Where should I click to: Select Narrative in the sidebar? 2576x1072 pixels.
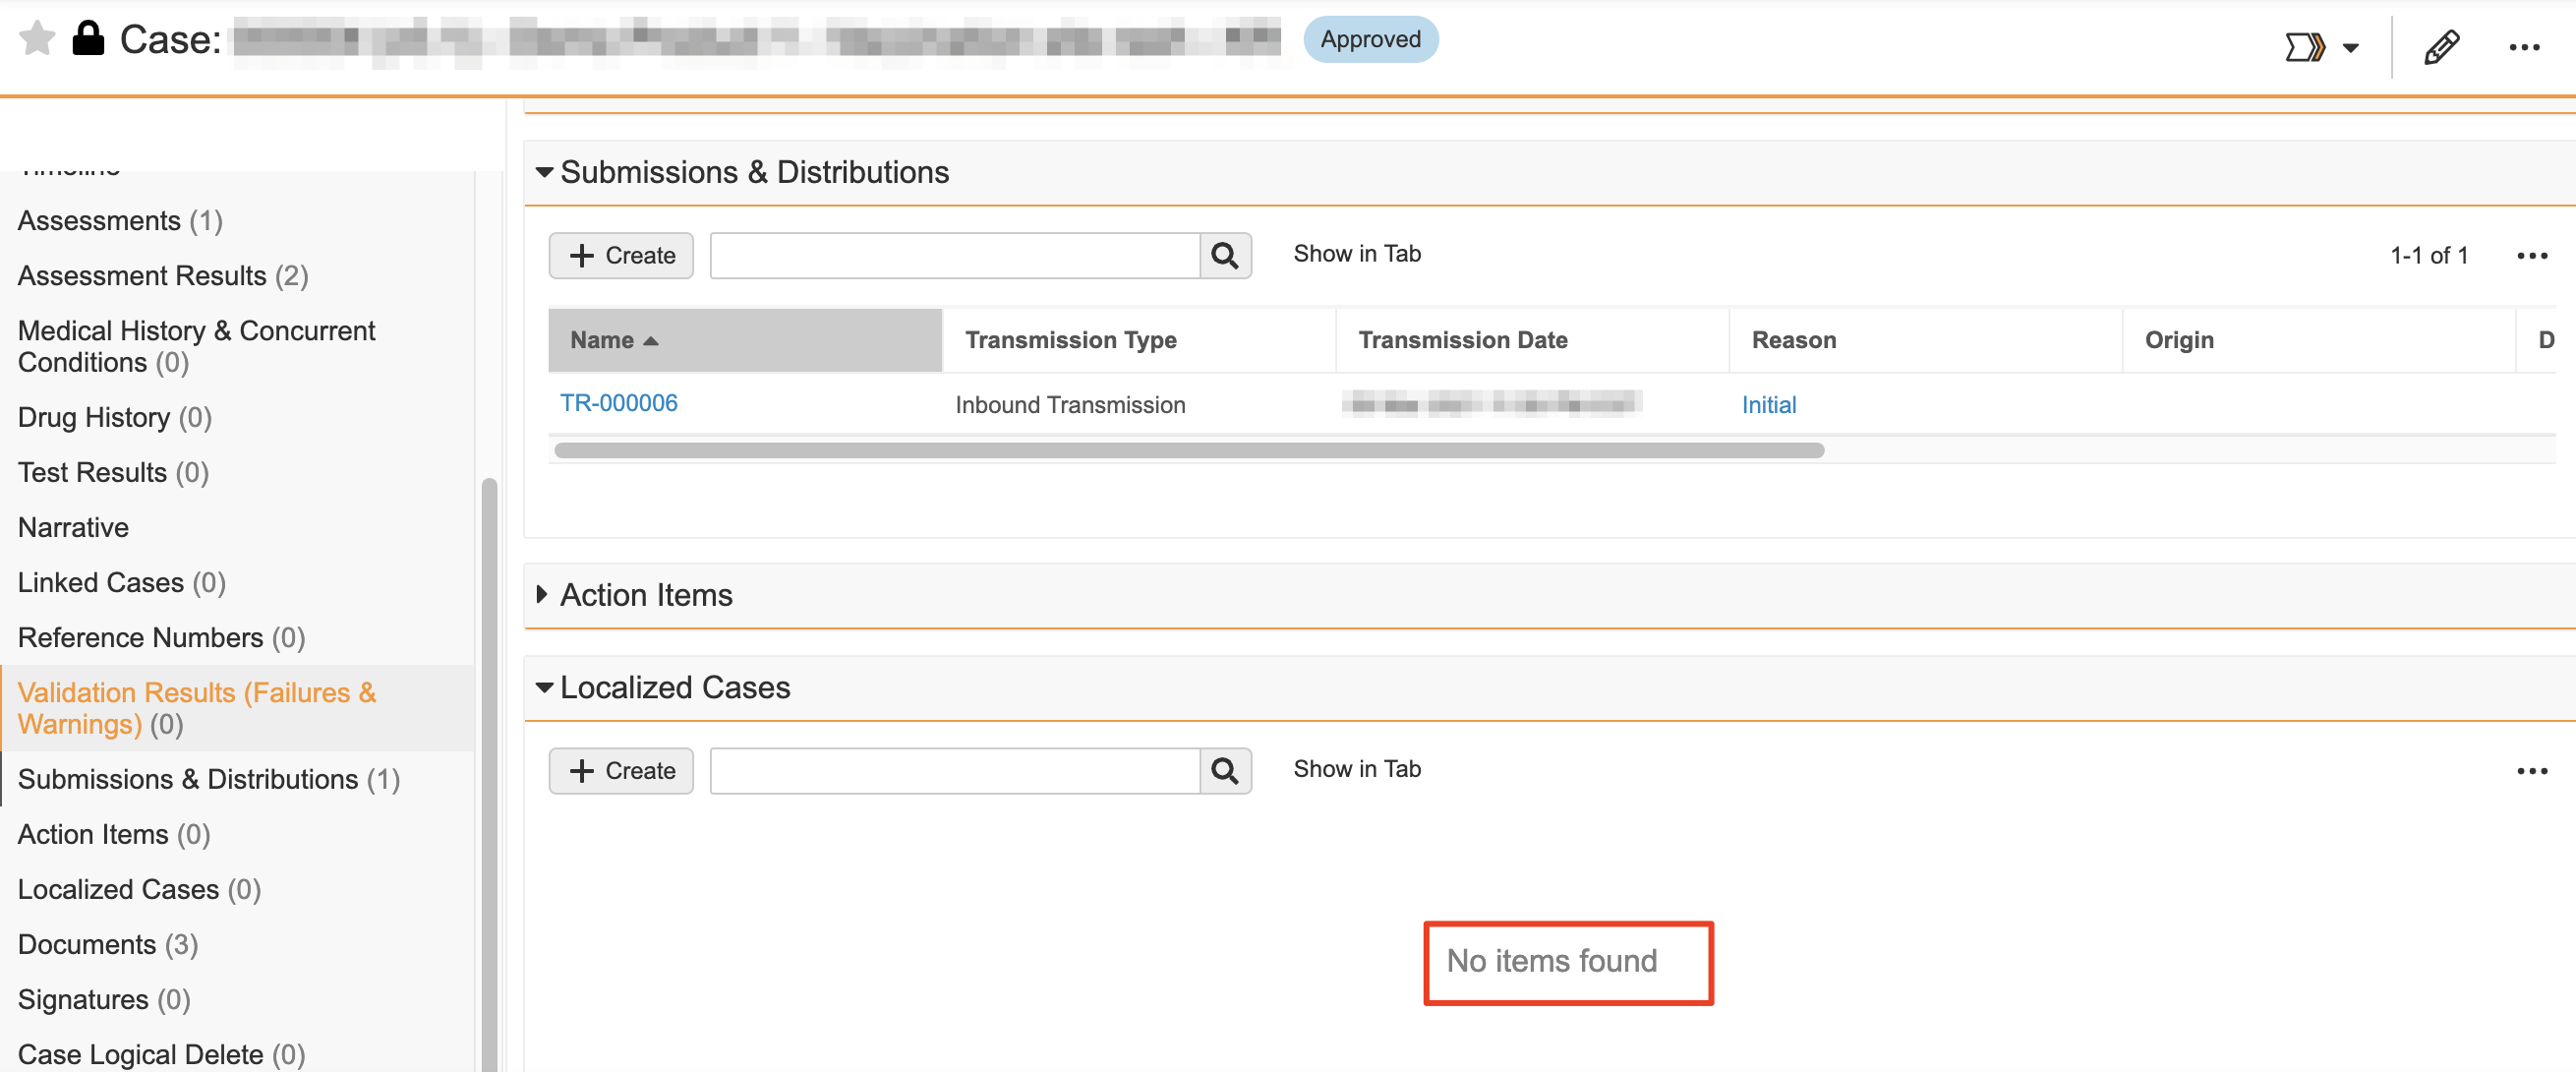click(73, 527)
